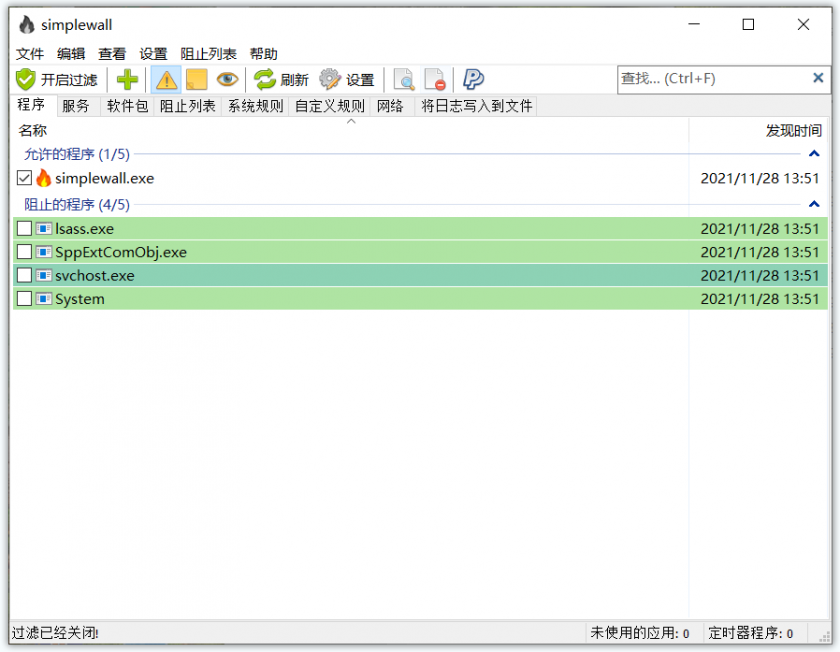Open the 设置 menu in menu bar
The width and height of the screenshot is (840, 652).
point(153,54)
